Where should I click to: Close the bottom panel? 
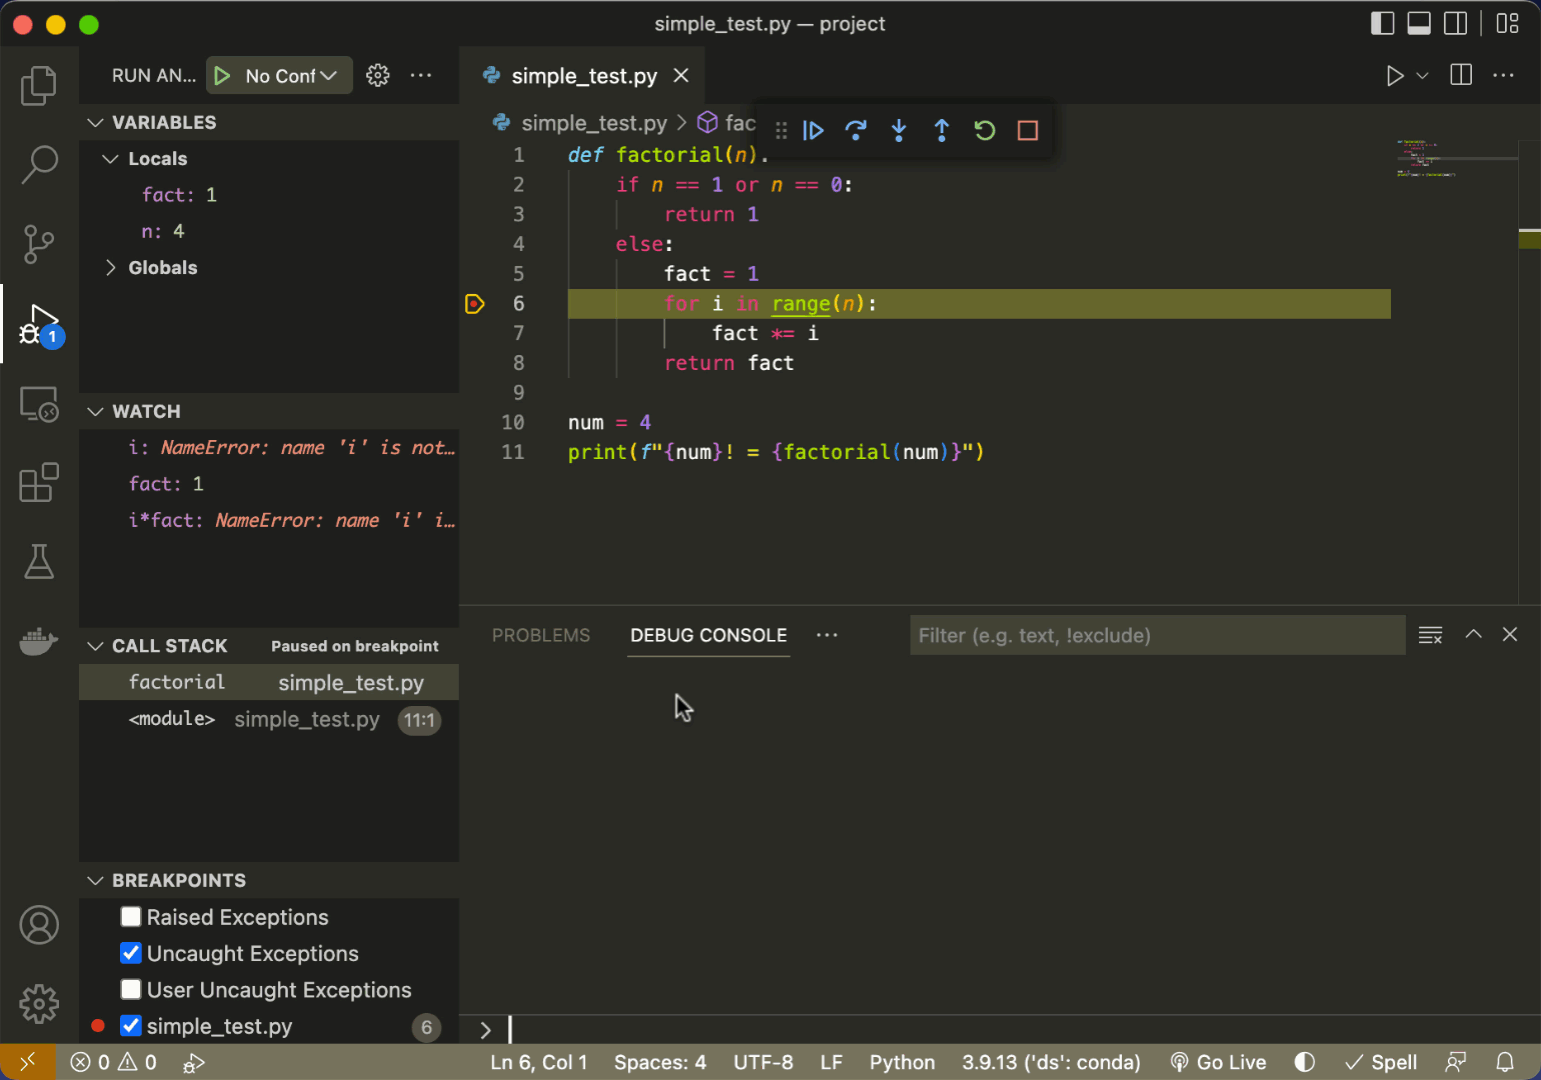[1510, 634]
